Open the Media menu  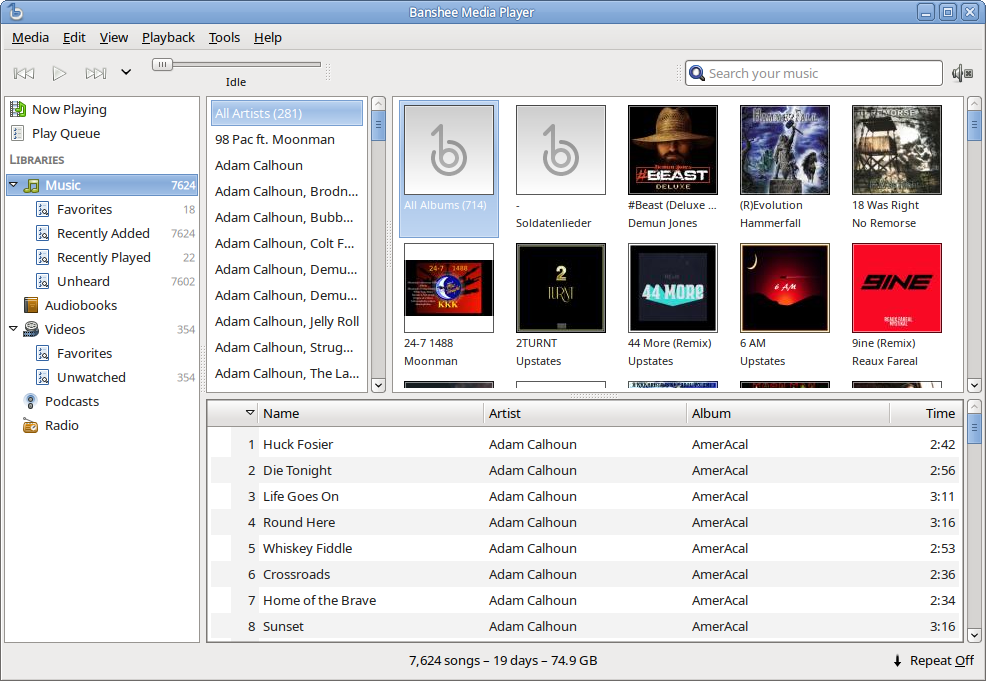click(x=30, y=38)
